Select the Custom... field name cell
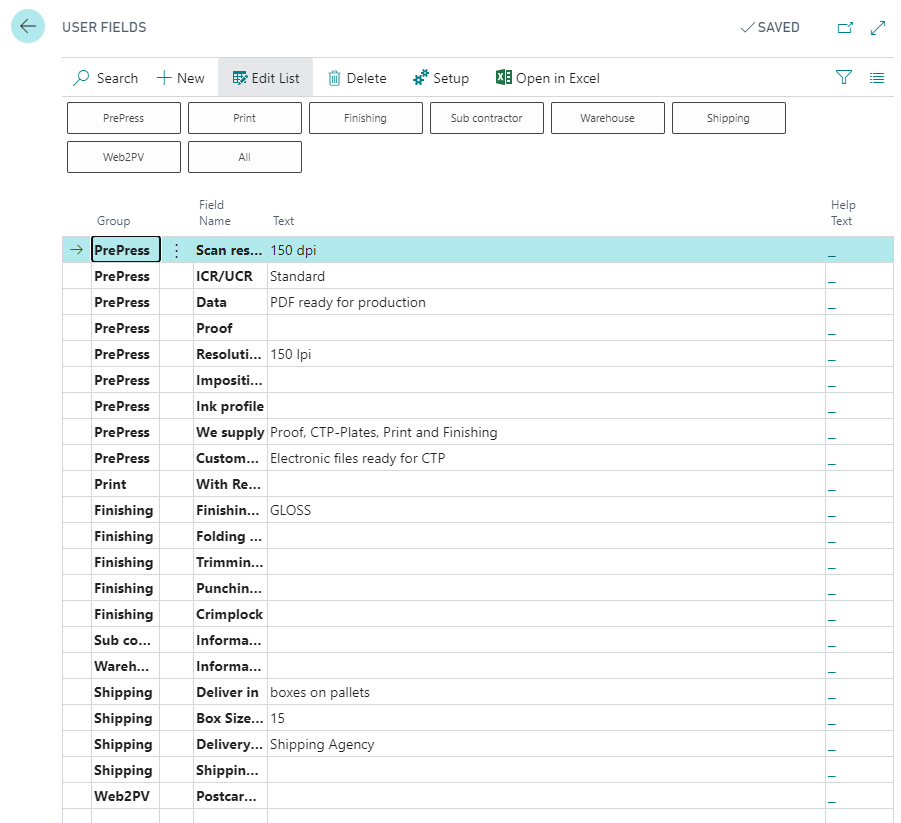Screen dimensions: 901x823 (x=230, y=458)
